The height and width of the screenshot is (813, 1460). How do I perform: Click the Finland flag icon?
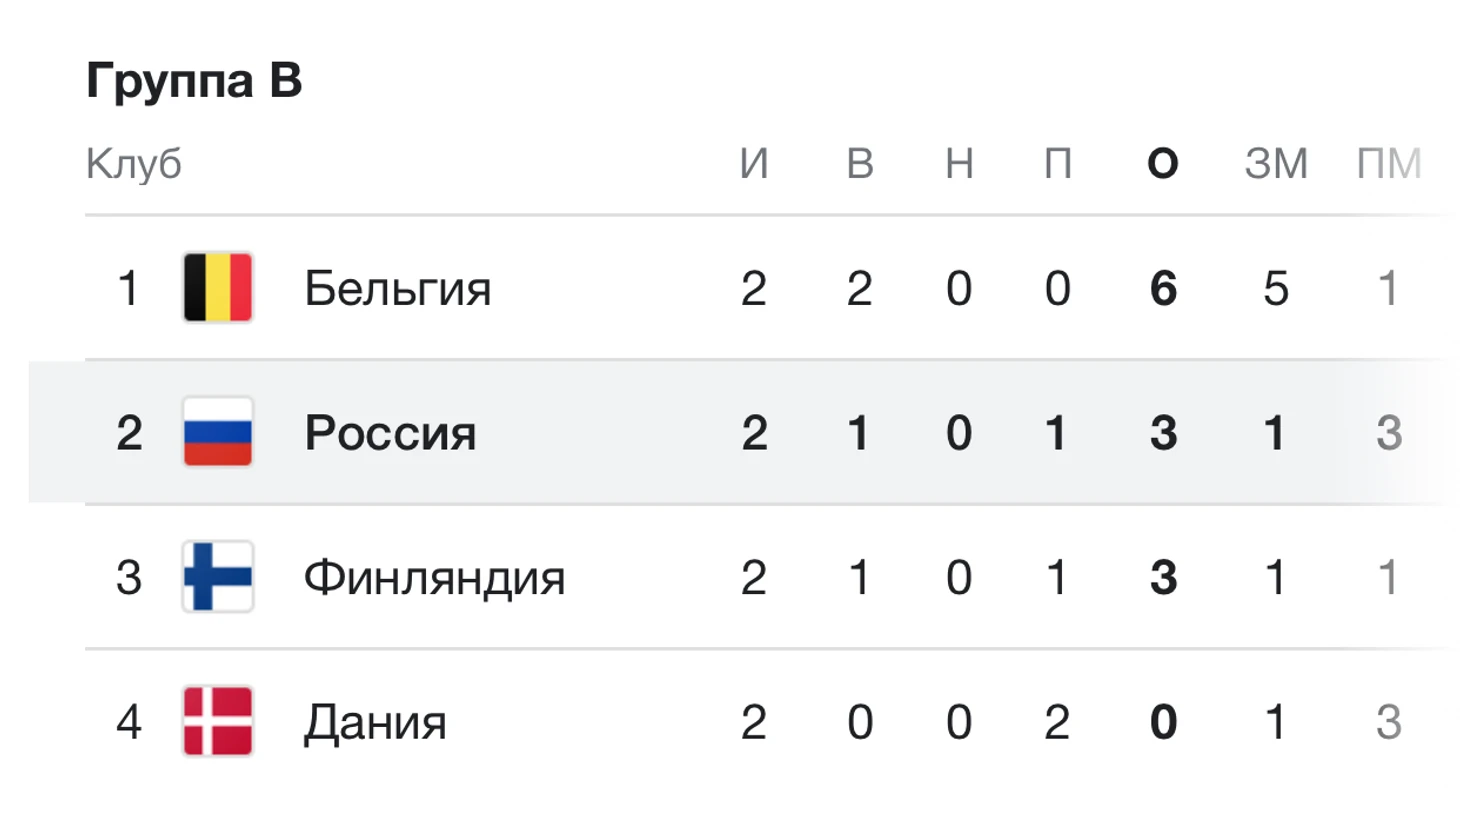click(x=218, y=577)
